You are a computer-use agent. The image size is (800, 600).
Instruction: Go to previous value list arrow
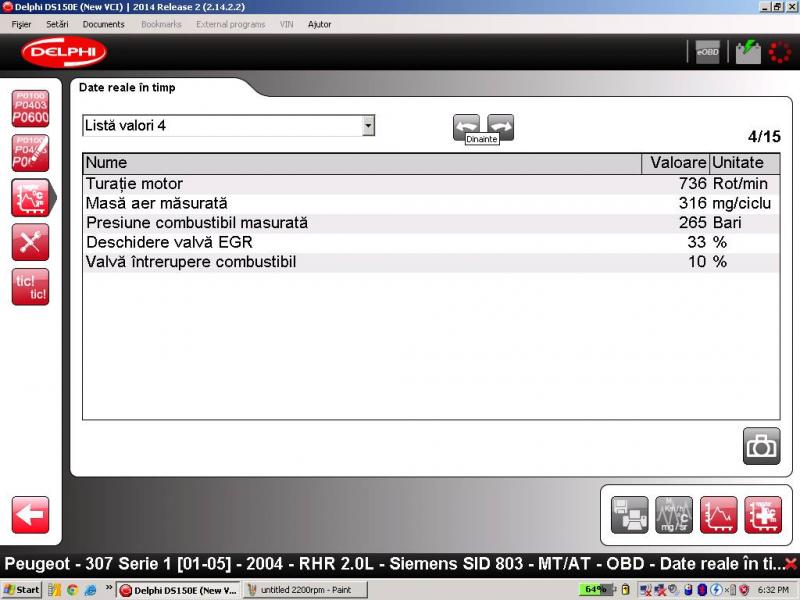click(x=466, y=127)
